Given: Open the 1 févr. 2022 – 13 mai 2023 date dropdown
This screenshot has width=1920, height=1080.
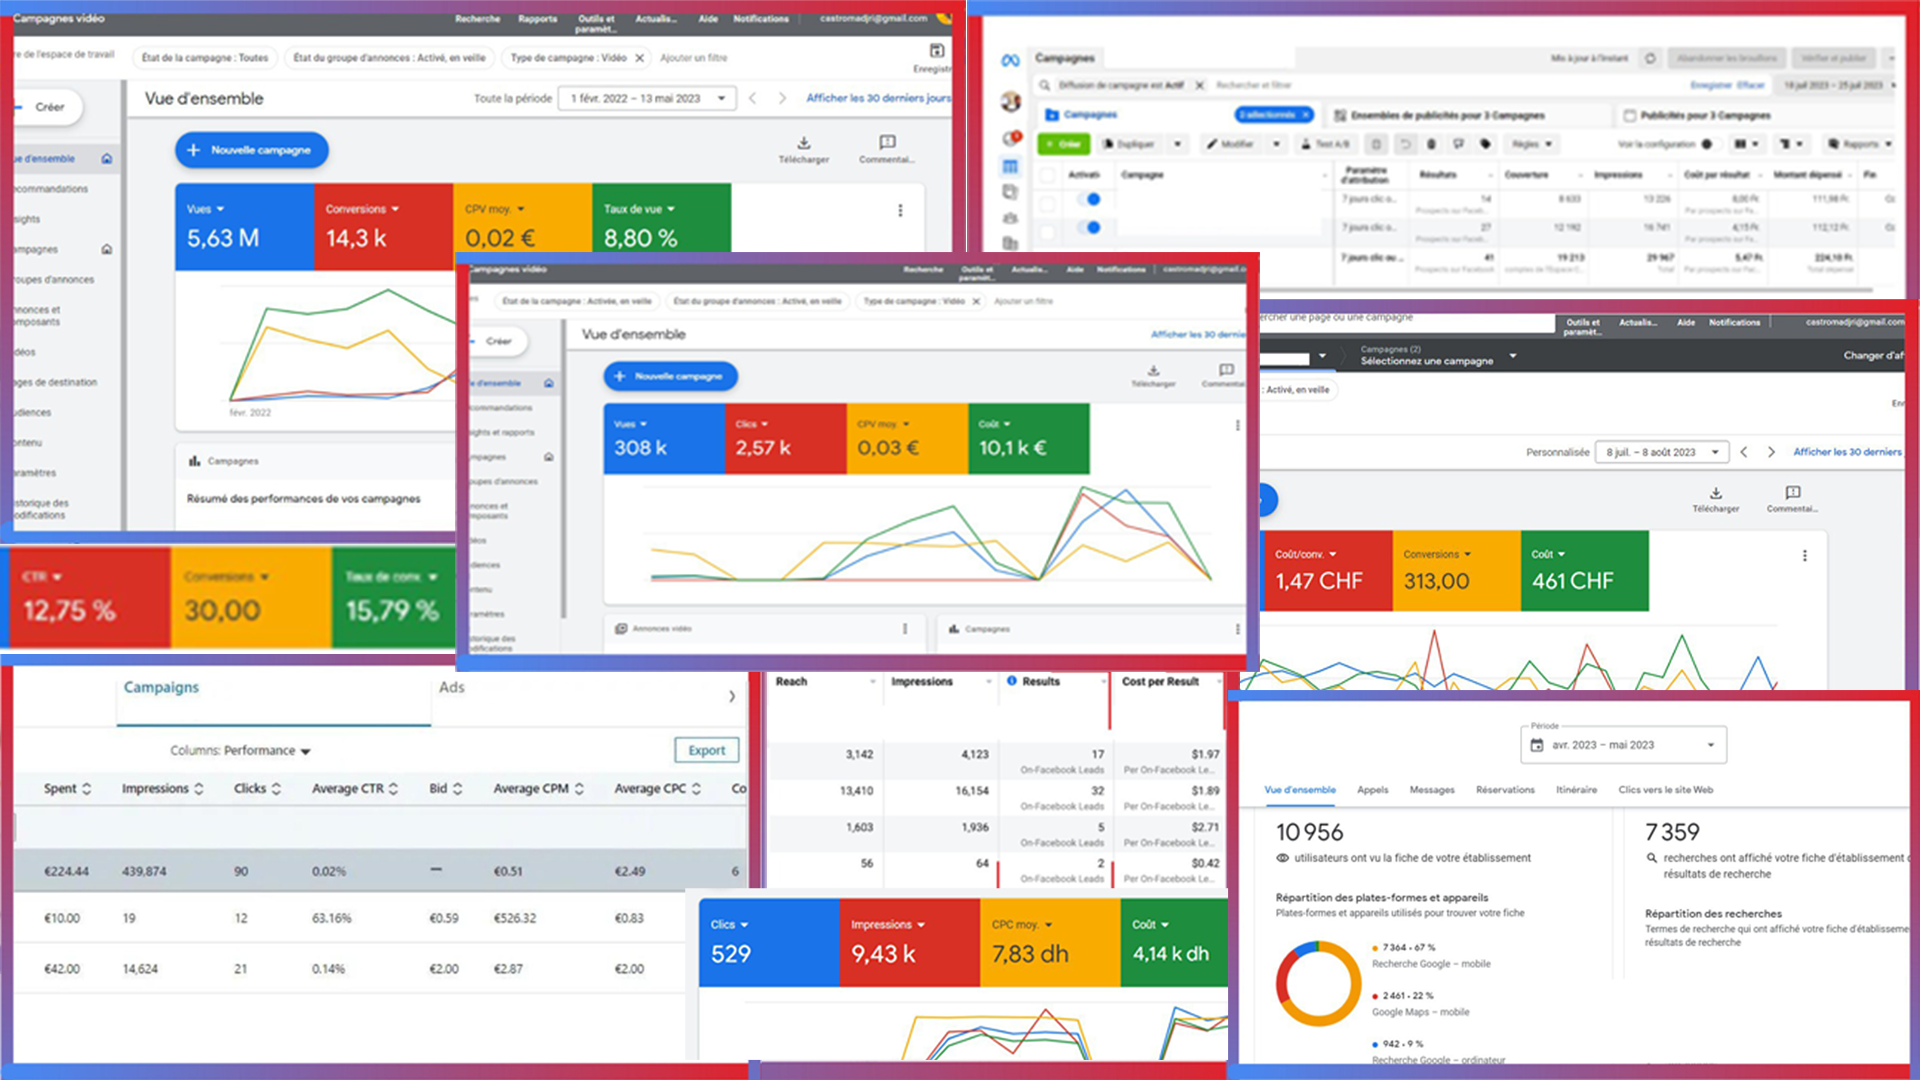Looking at the screenshot, I should point(648,98).
